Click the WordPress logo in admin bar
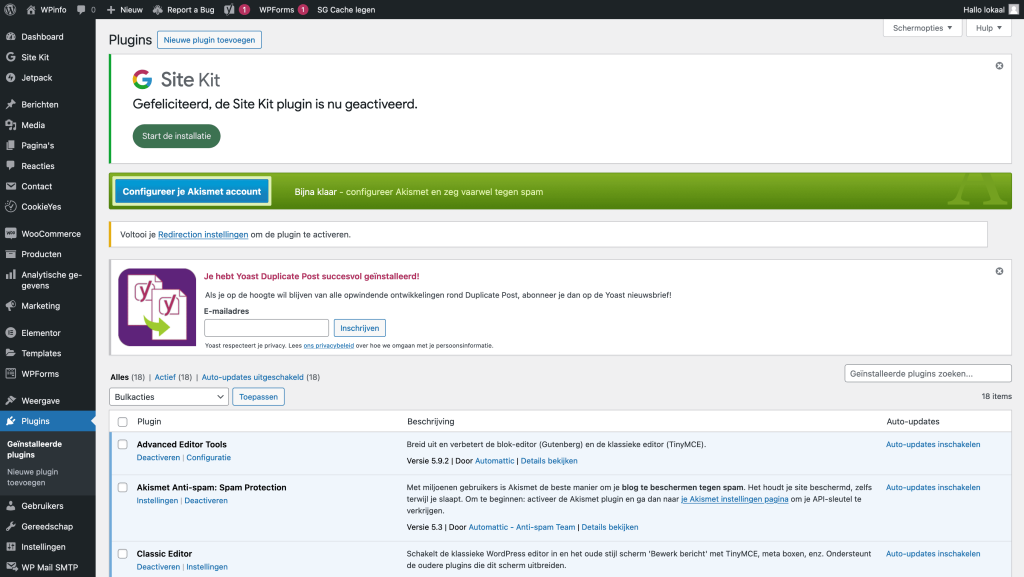This screenshot has width=1024, height=577. [10, 9]
